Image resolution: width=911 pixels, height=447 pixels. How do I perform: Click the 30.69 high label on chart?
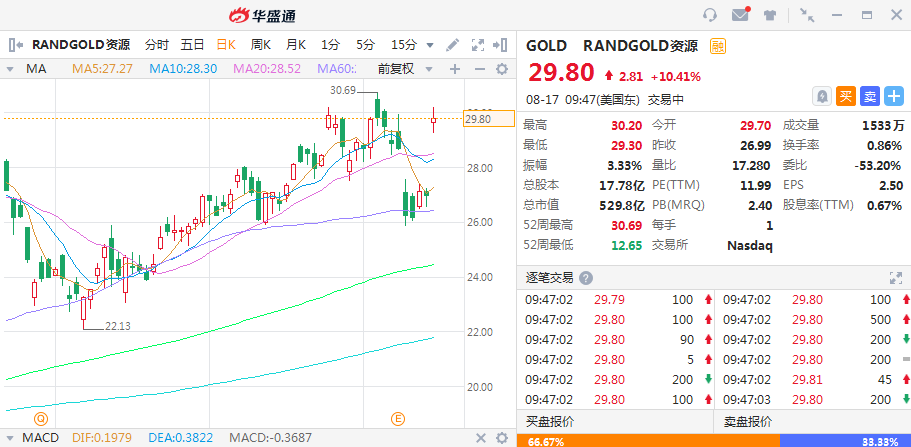tap(343, 90)
